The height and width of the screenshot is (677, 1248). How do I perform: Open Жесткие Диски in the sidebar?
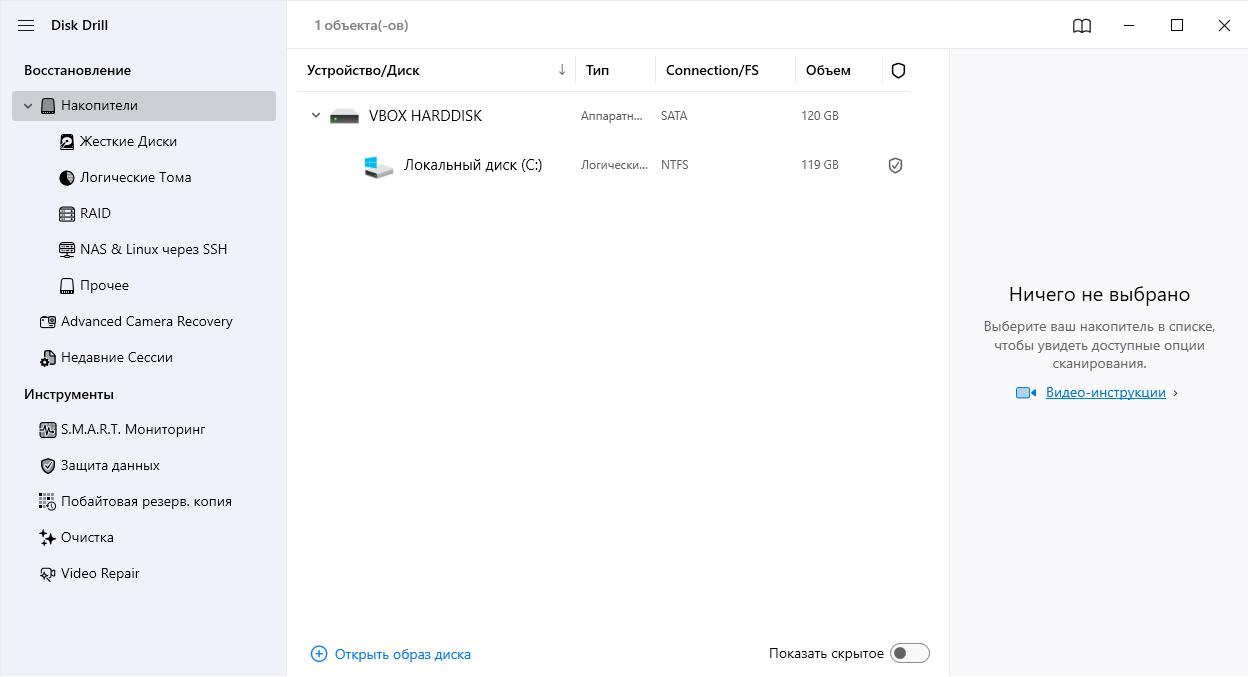128,142
